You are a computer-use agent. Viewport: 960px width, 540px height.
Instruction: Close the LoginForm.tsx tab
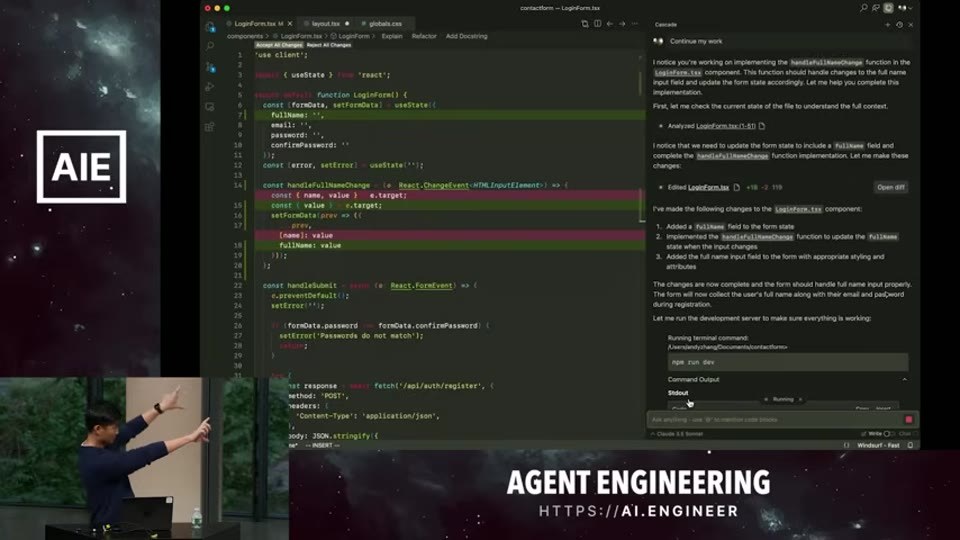[290, 24]
